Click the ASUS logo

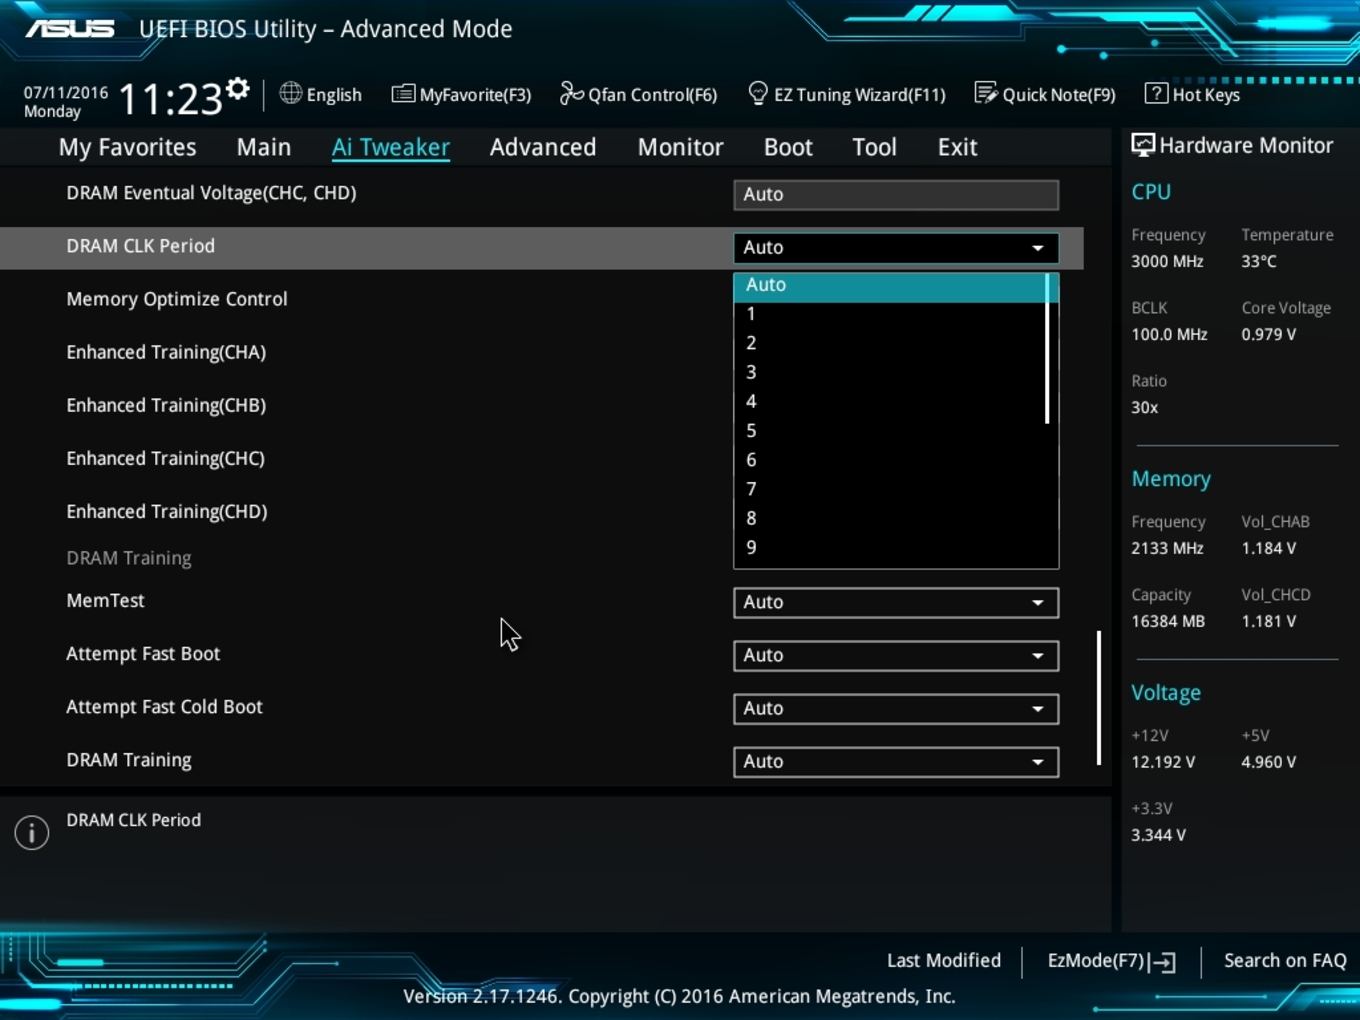[70, 28]
